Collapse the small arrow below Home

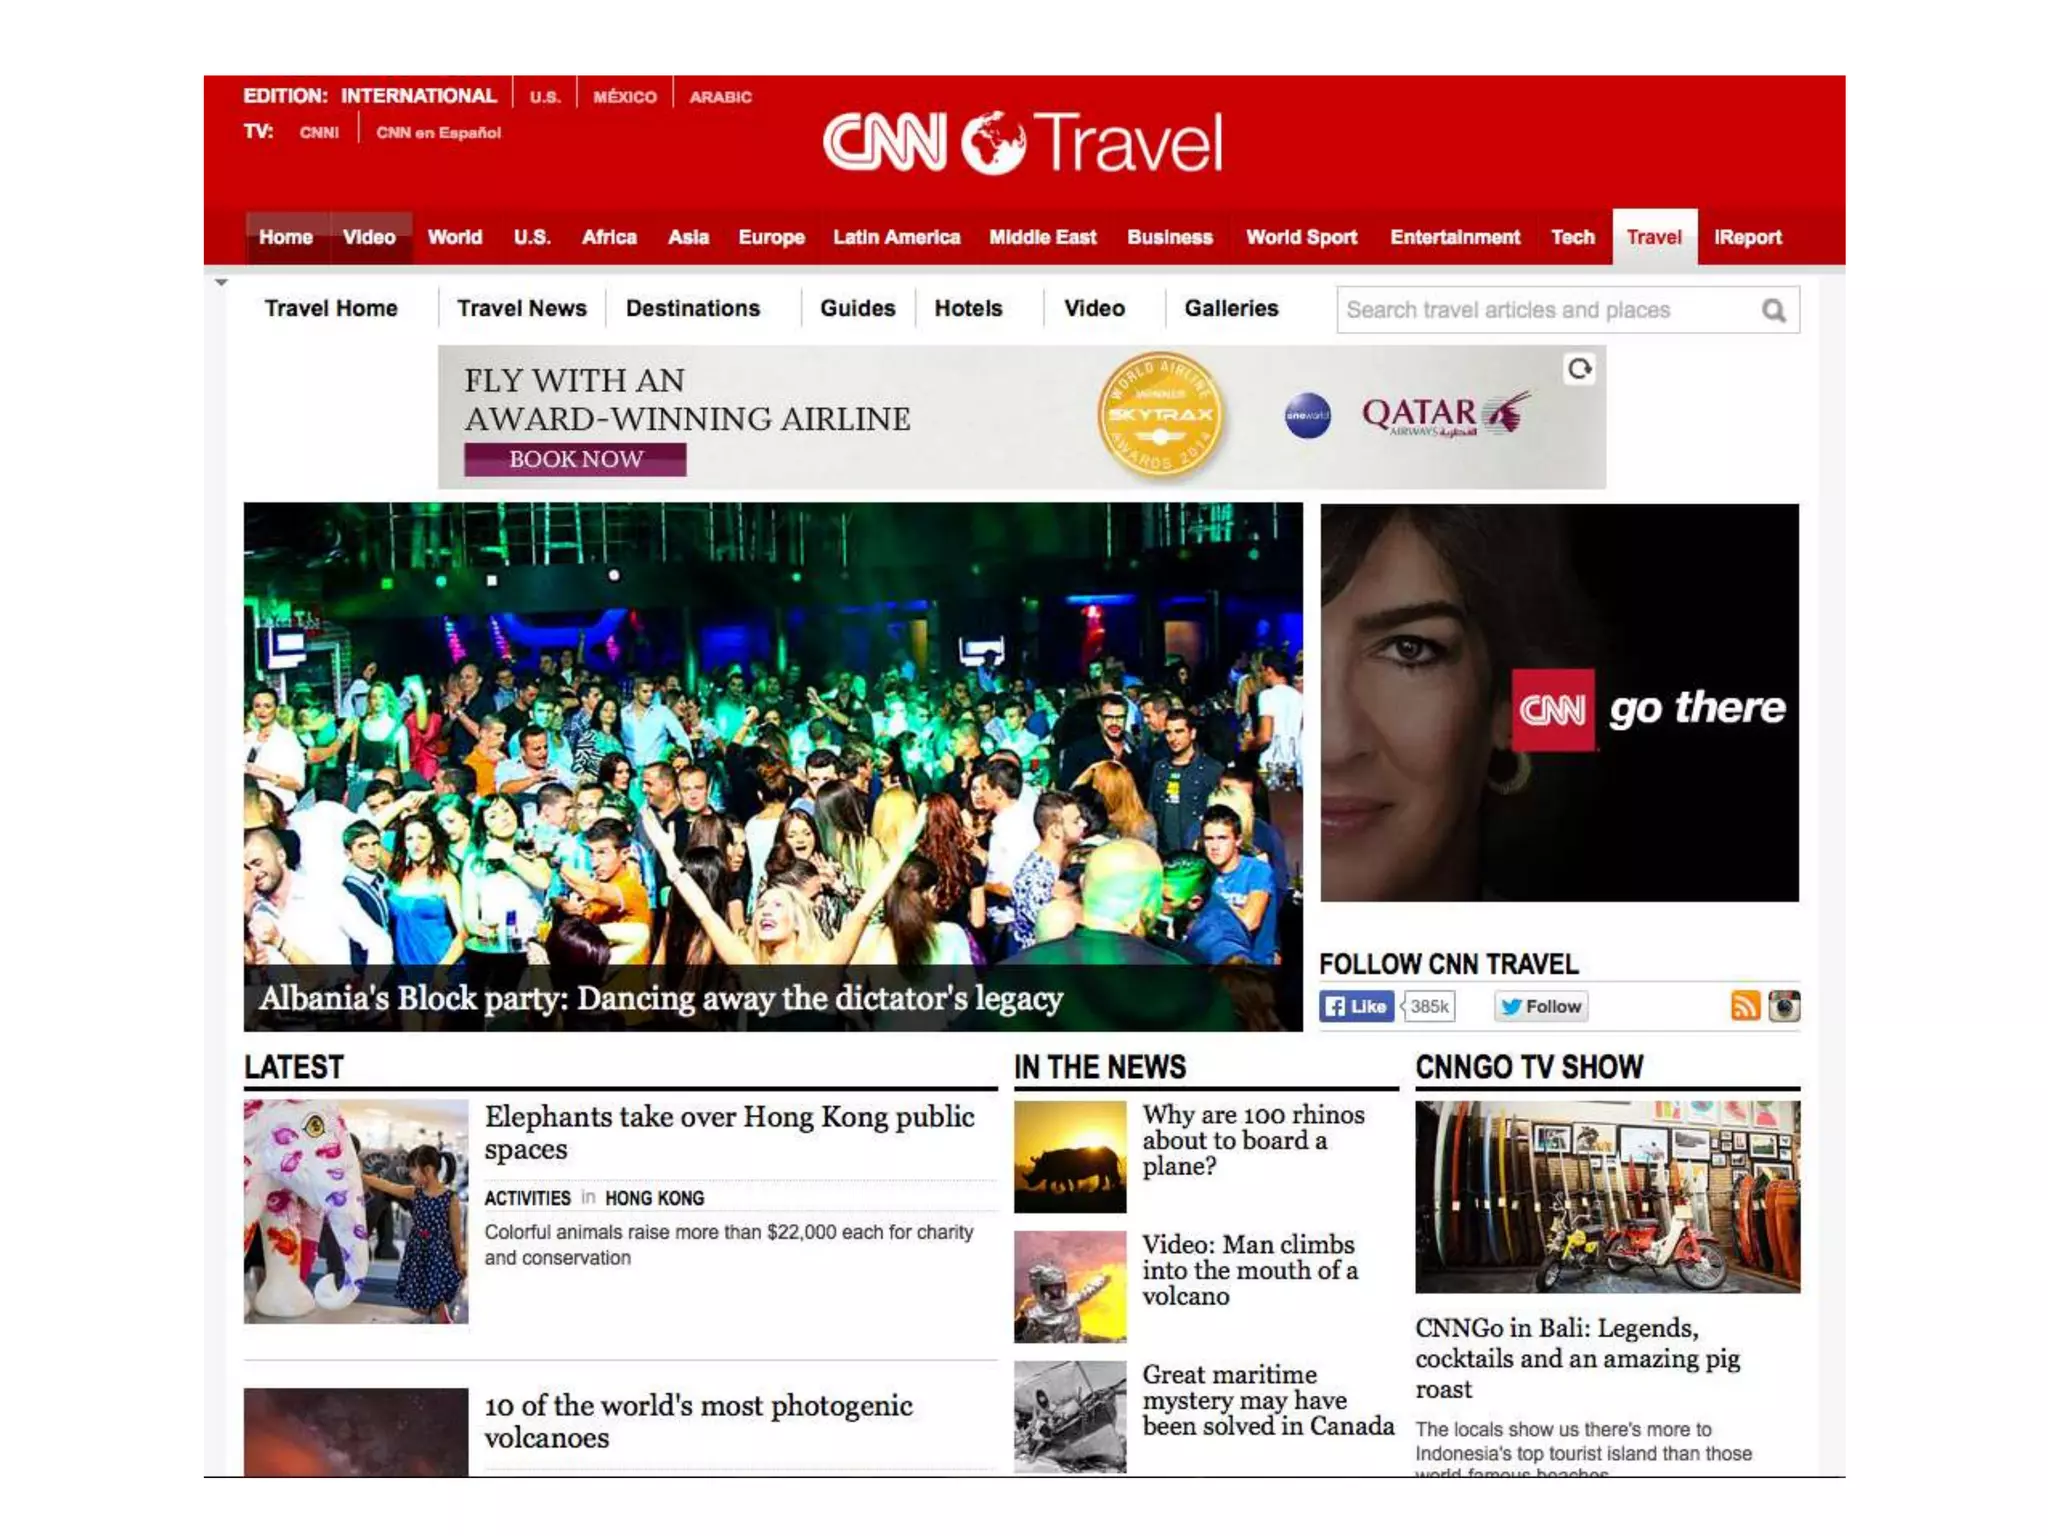[221, 283]
